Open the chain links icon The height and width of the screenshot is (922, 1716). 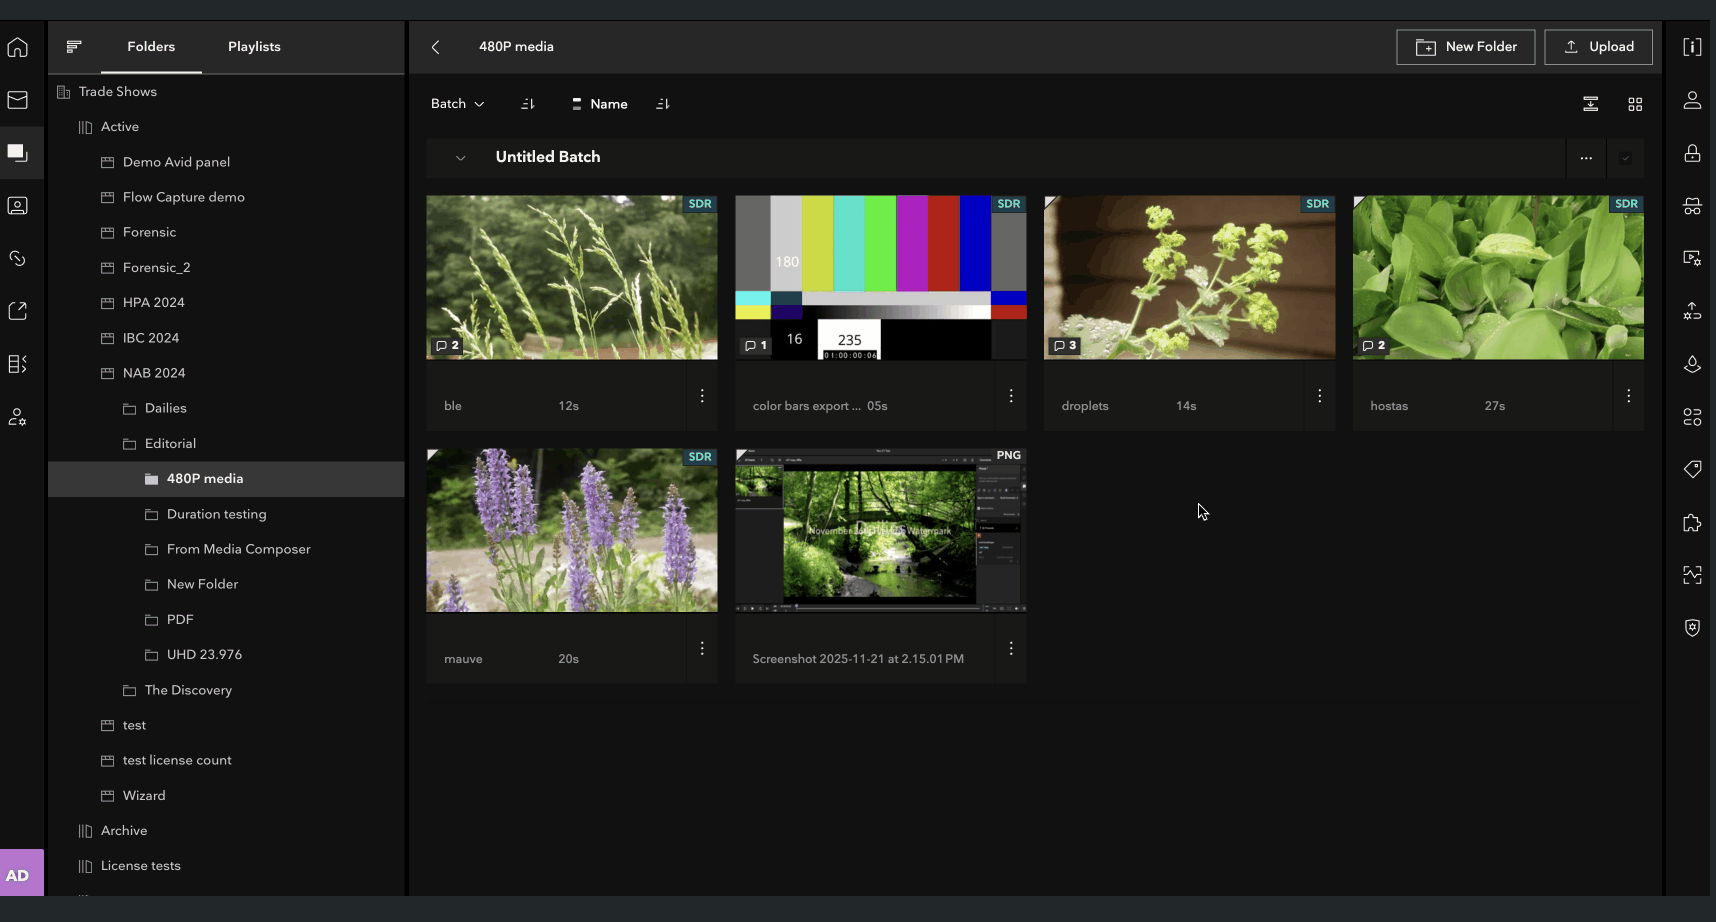pos(18,259)
